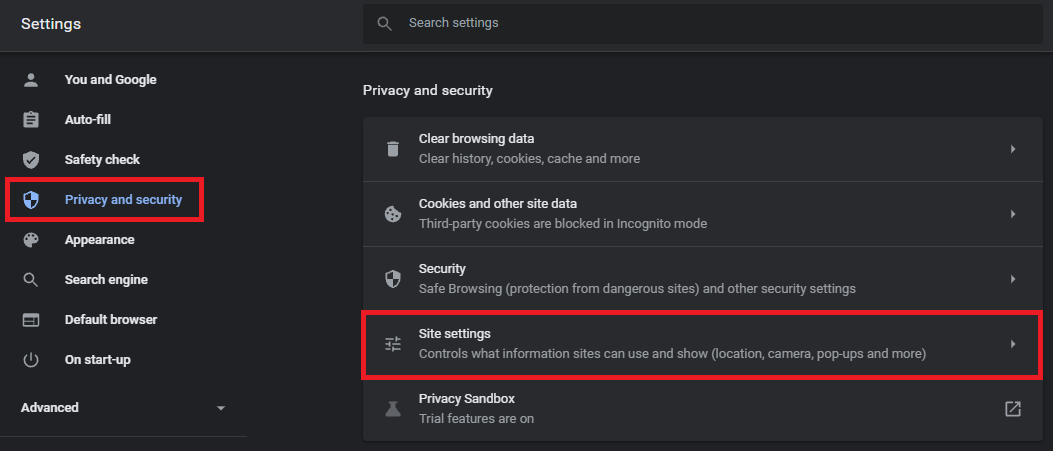Open the Site settings row
Viewport: 1053px width, 451px height.
672,344
